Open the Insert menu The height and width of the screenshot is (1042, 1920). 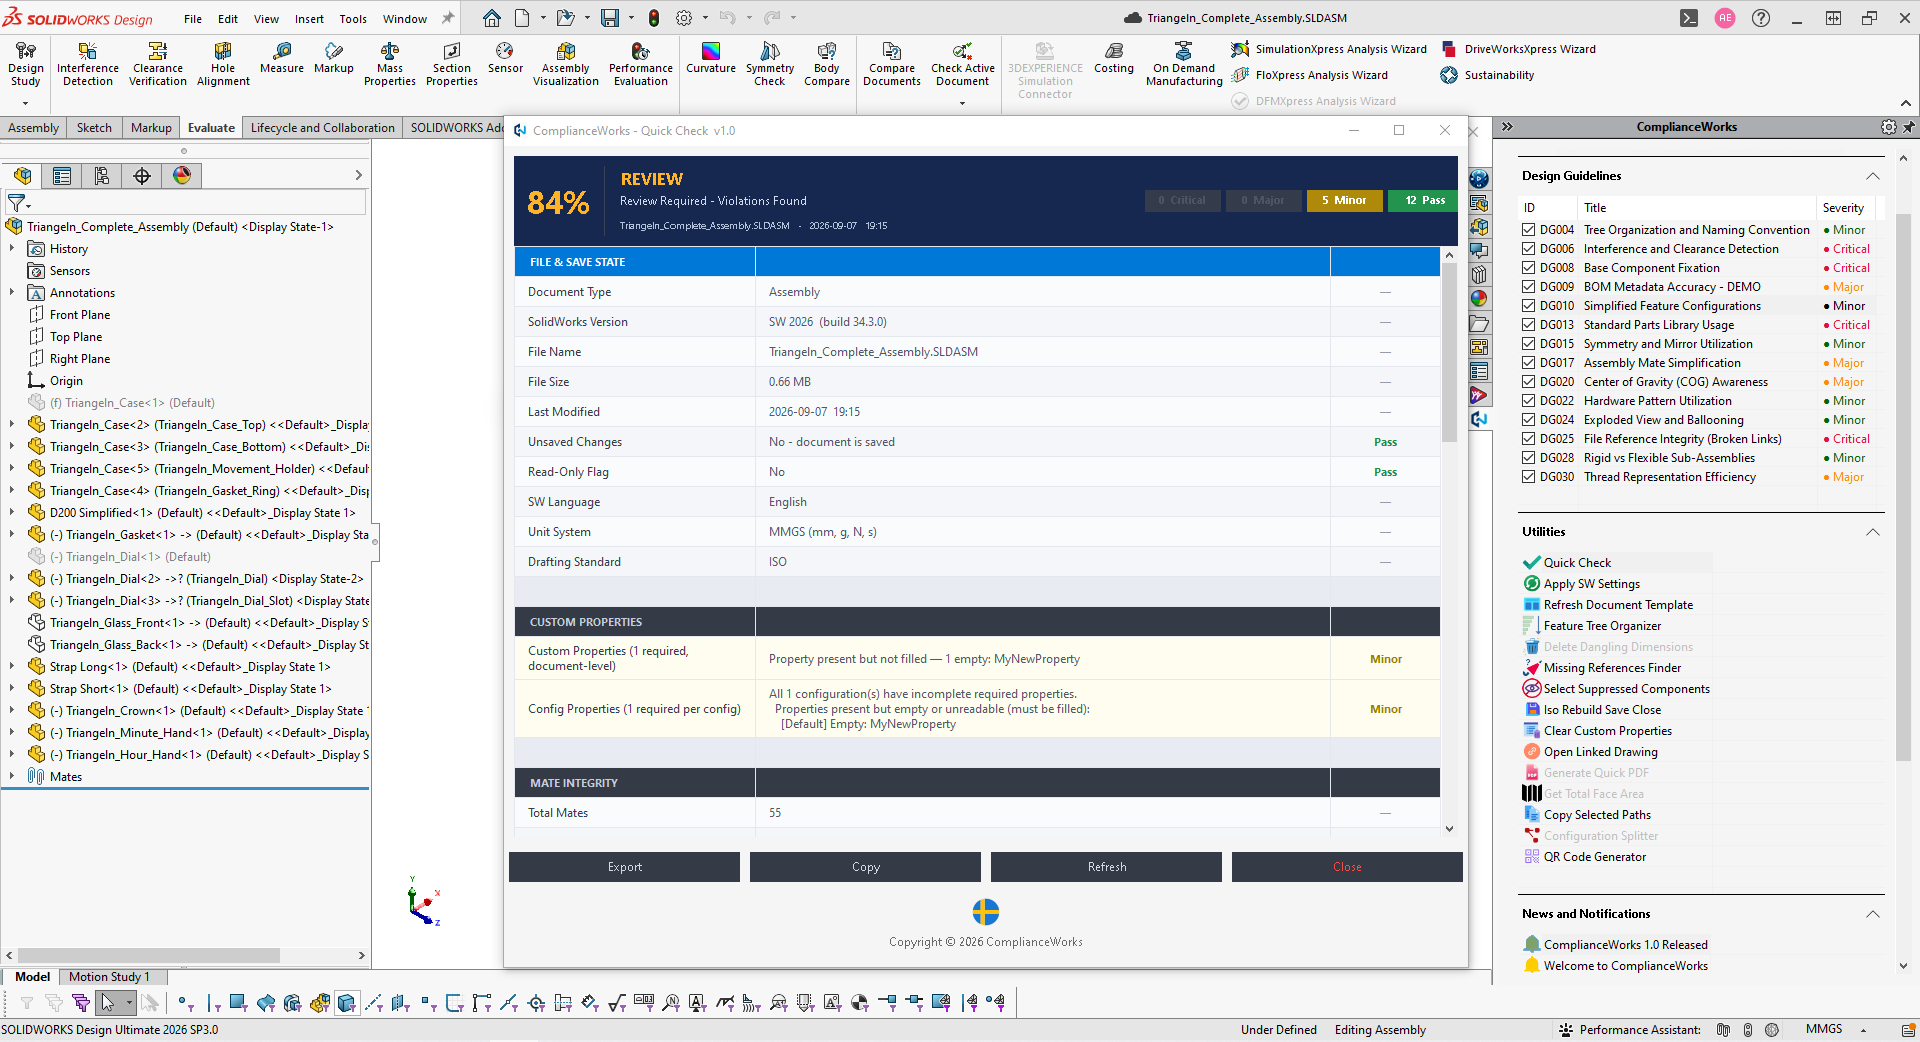coord(309,19)
